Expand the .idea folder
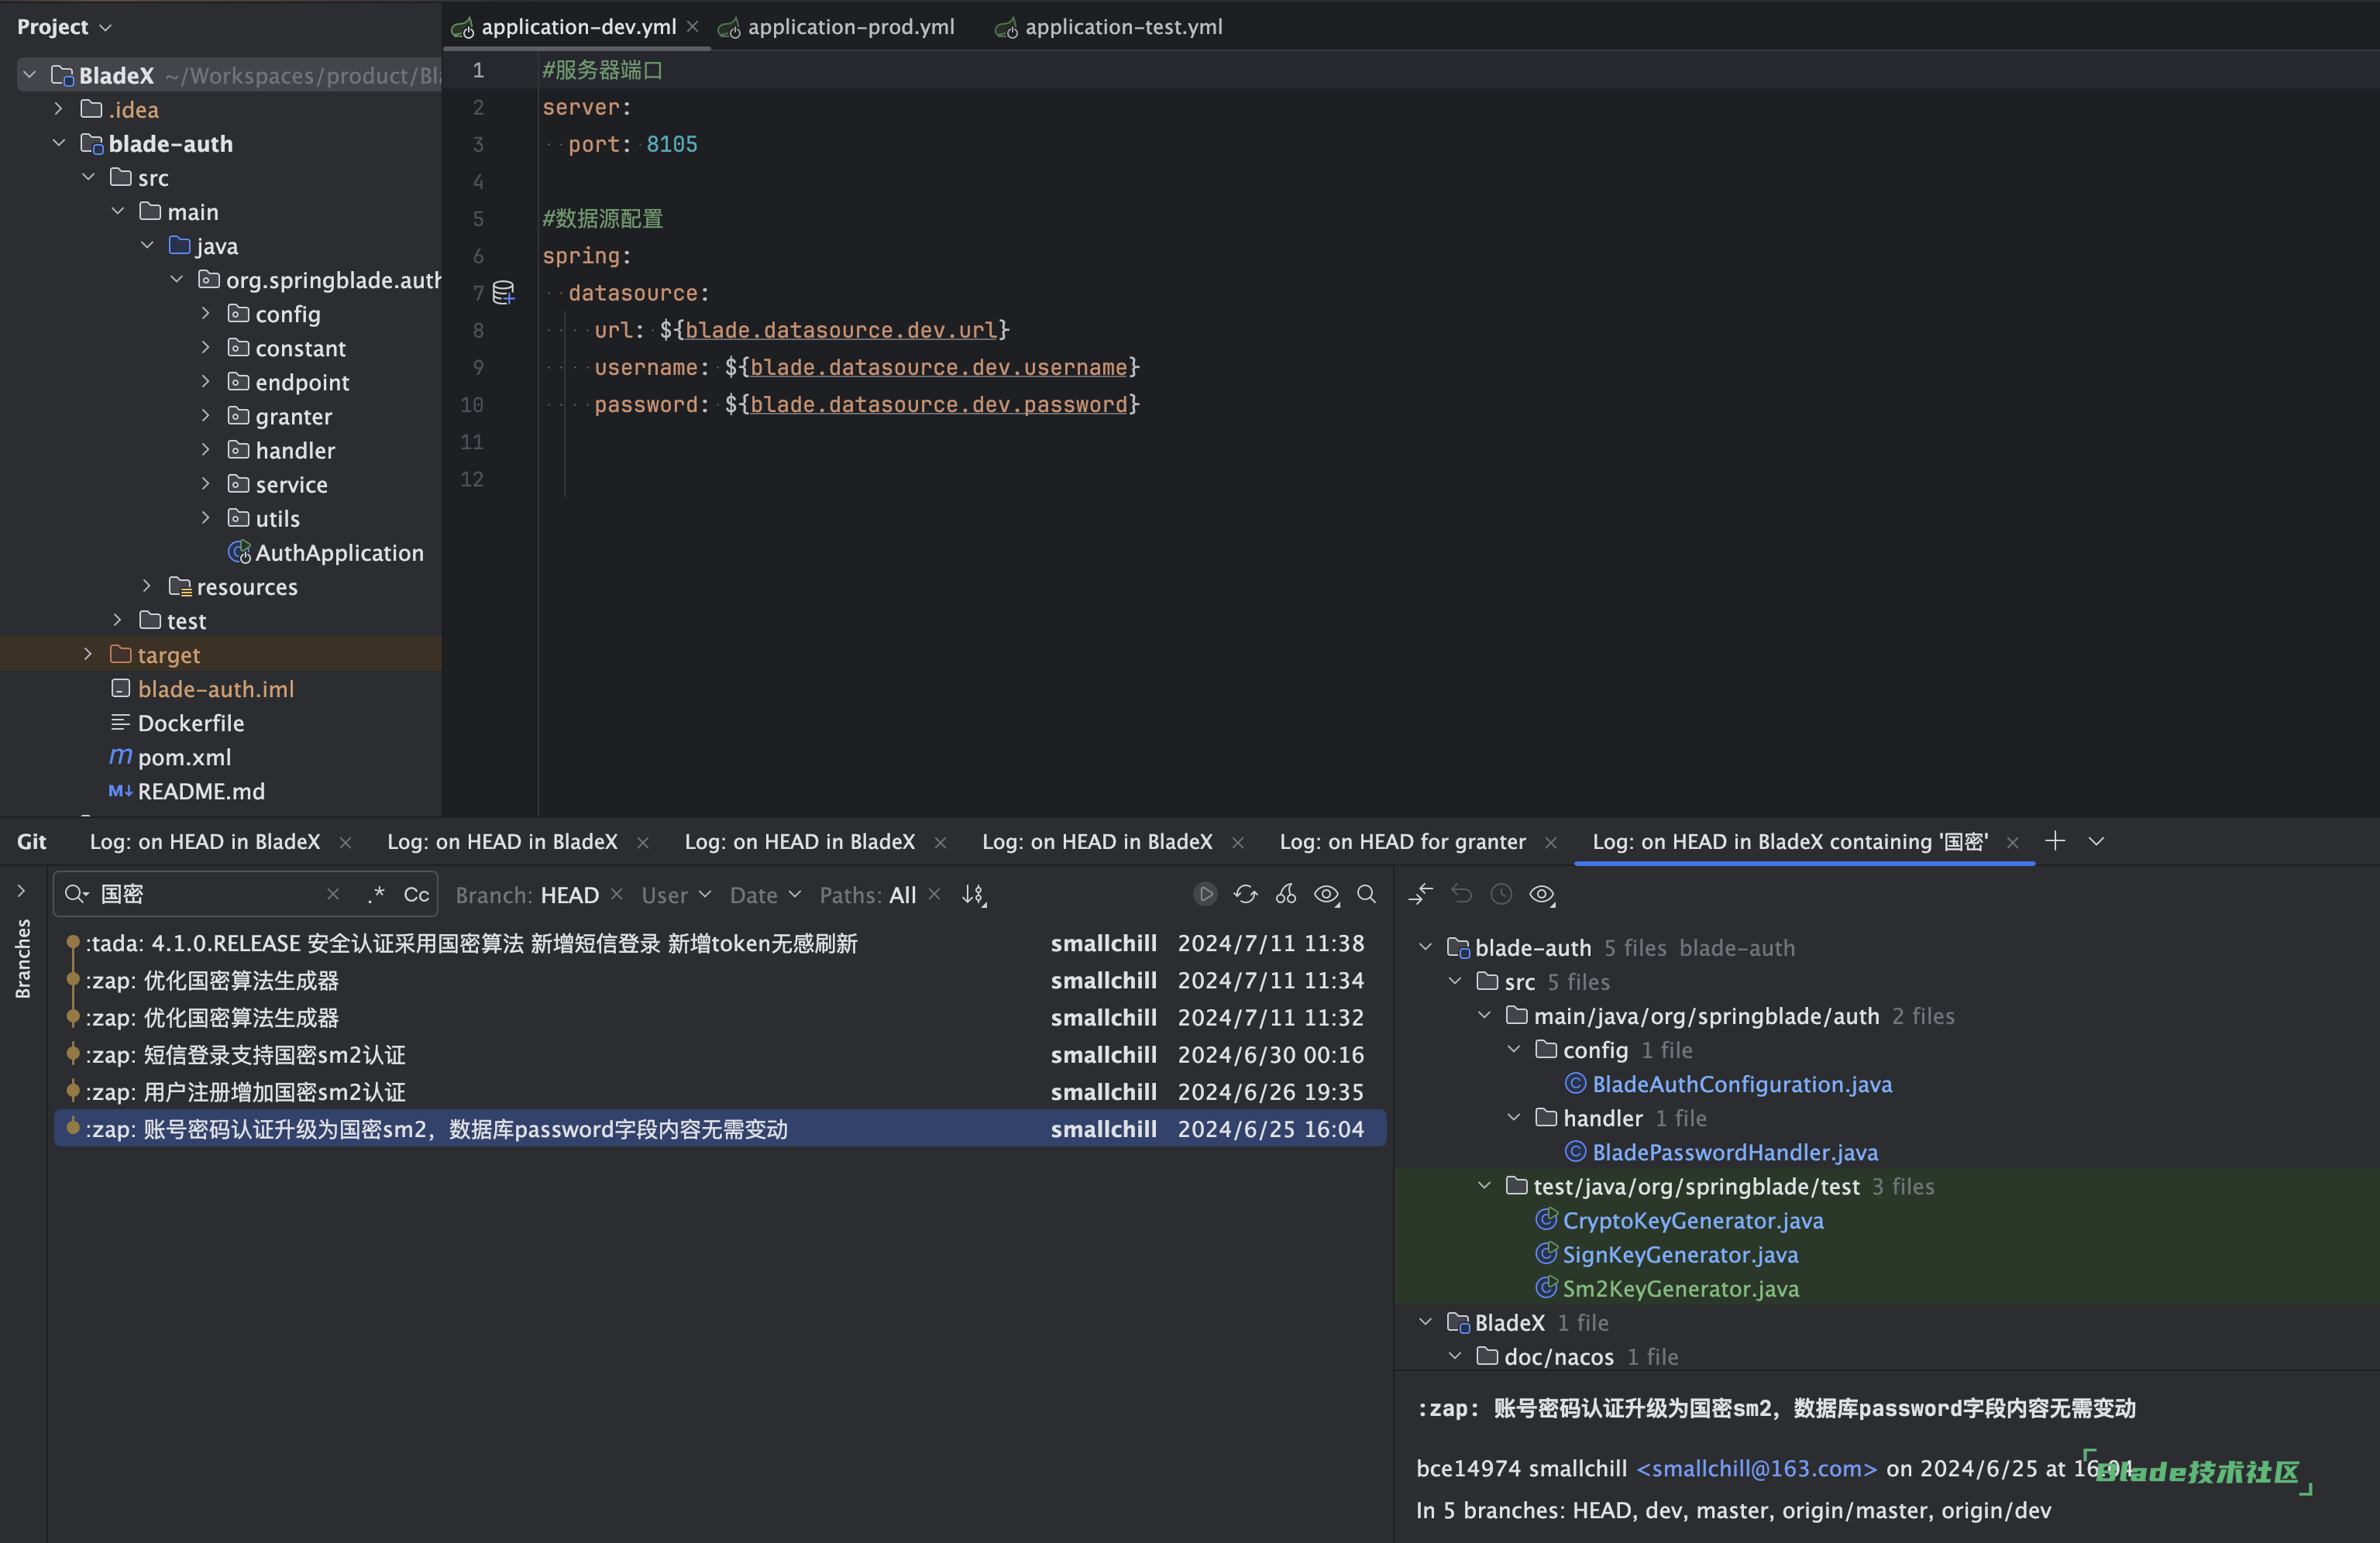This screenshot has width=2380, height=1543. 59,108
